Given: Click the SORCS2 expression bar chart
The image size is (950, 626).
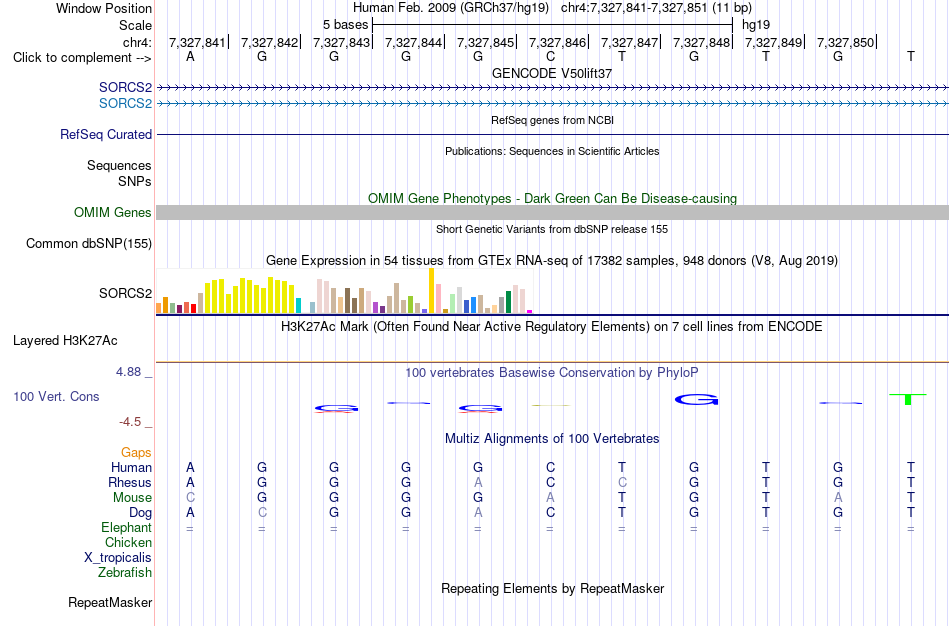Looking at the screenshot, I should click(344, 291).
